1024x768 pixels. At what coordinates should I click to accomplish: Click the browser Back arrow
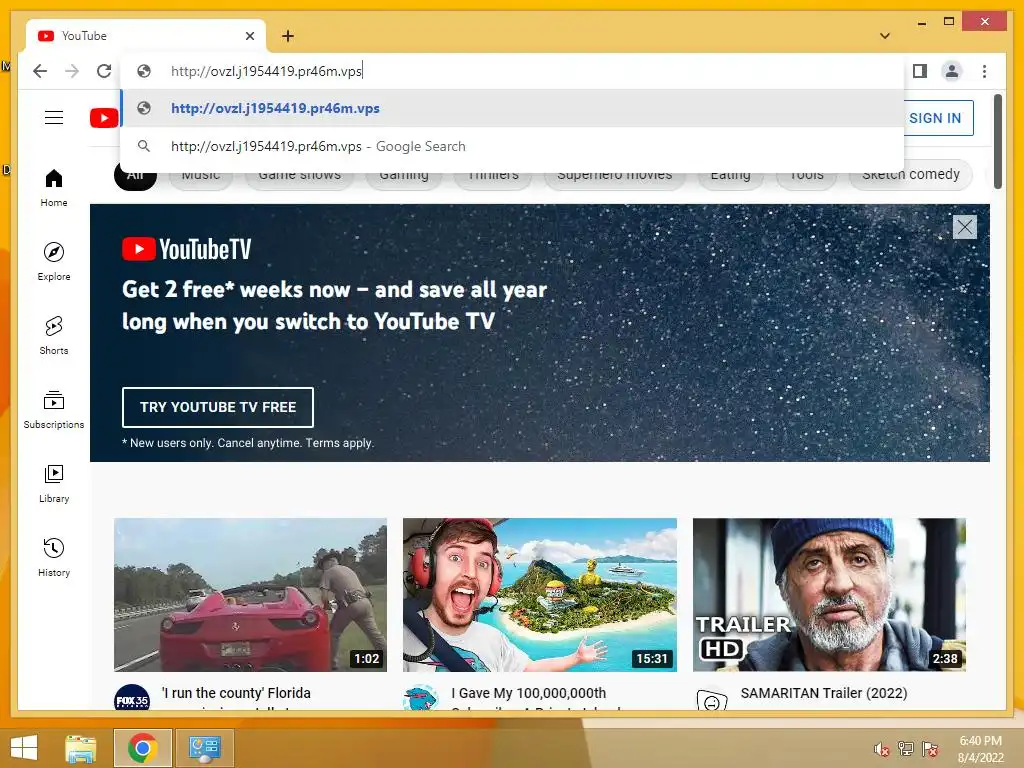click(x=40, y=71)
